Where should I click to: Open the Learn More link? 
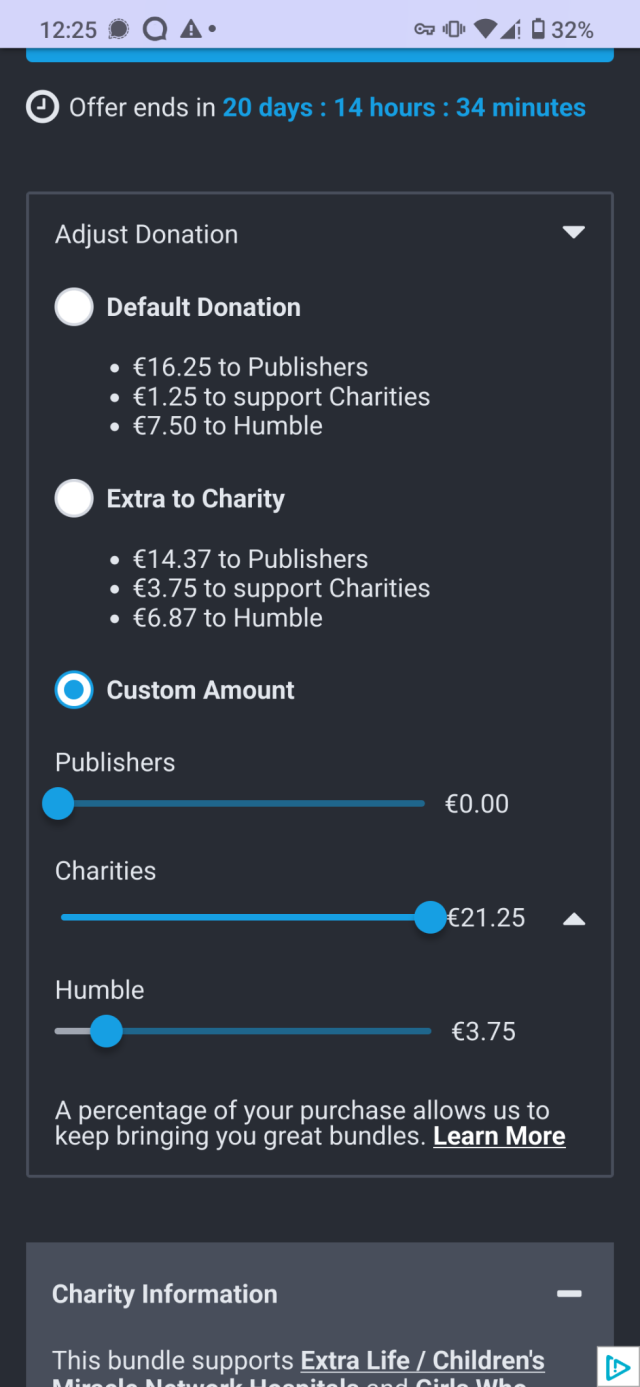point(498,1136)
